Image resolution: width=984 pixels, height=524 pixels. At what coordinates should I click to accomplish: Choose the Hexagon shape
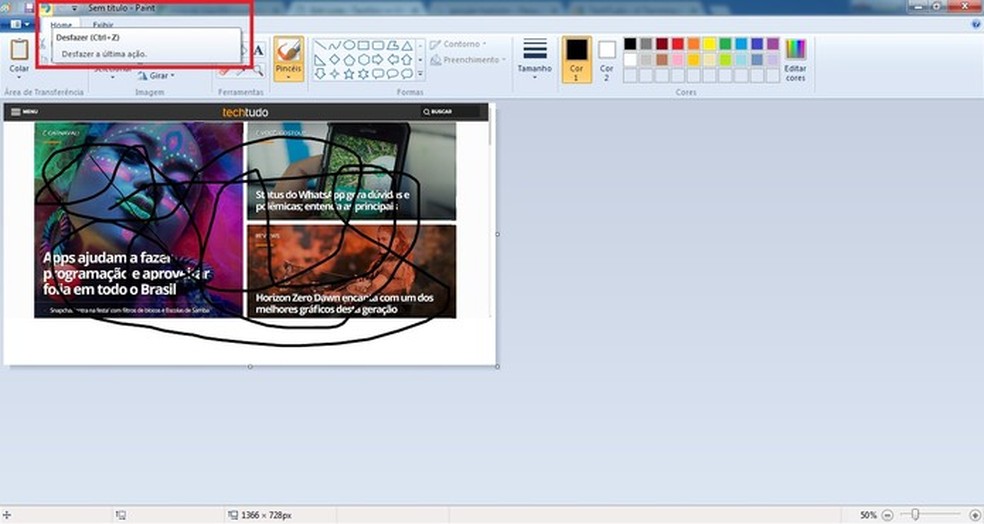point(363,60)
